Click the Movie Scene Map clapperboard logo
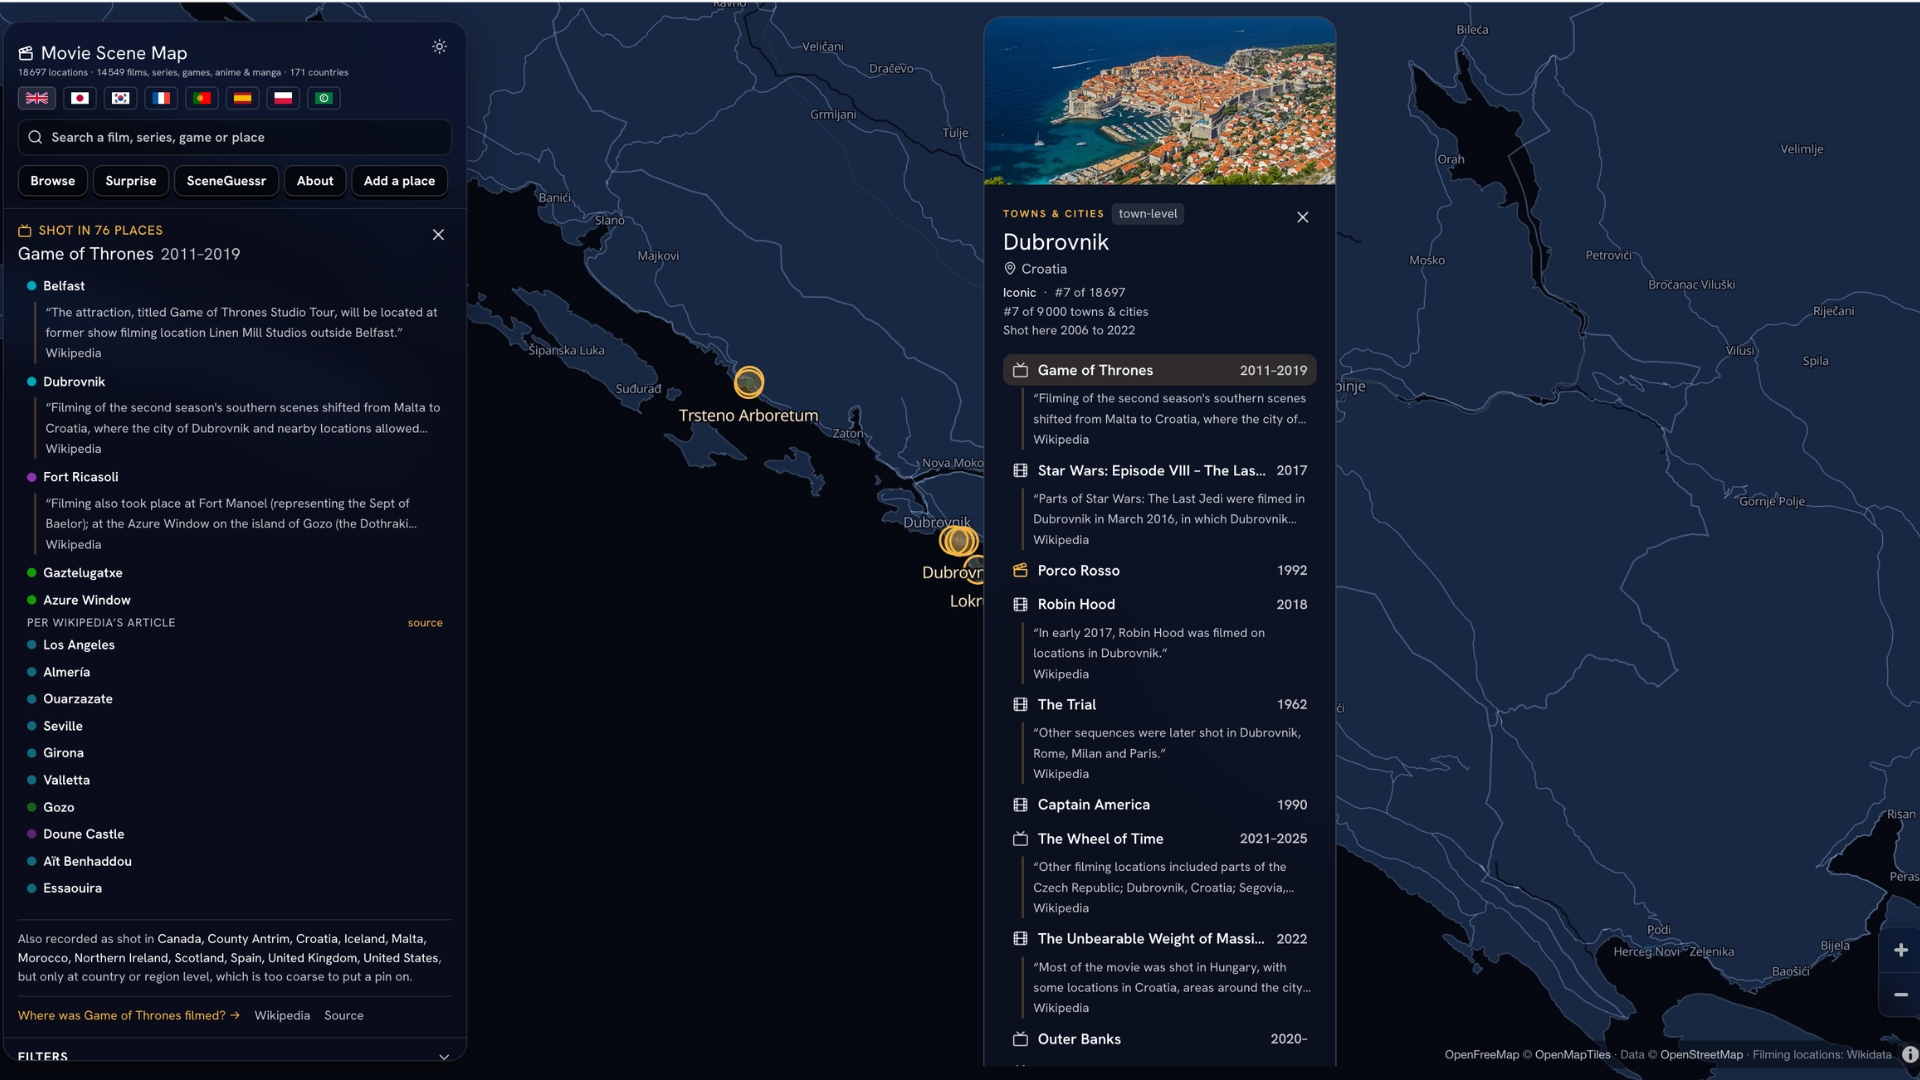The image size is (1920, 1080). click(x=26, y=53)
